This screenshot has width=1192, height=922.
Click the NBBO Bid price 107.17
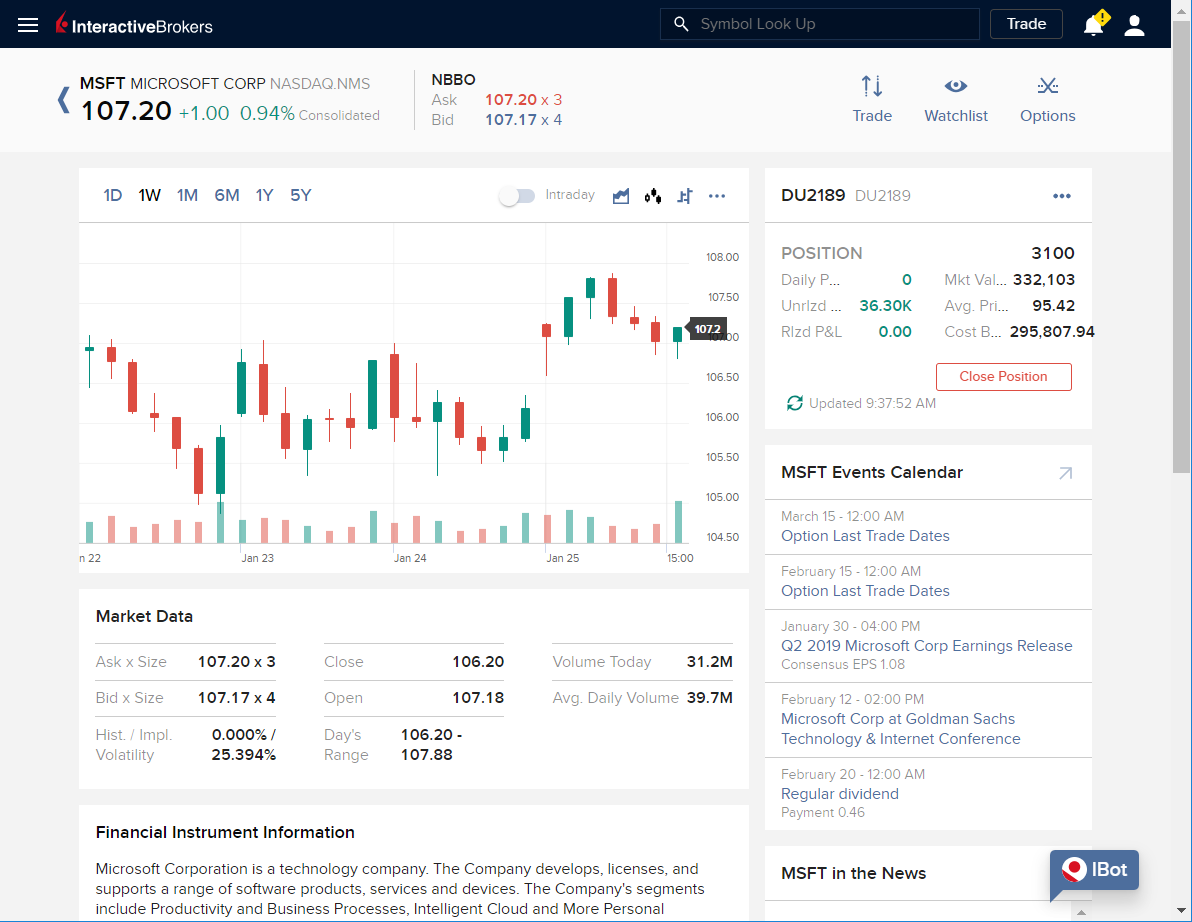click(x=511, y=119)
